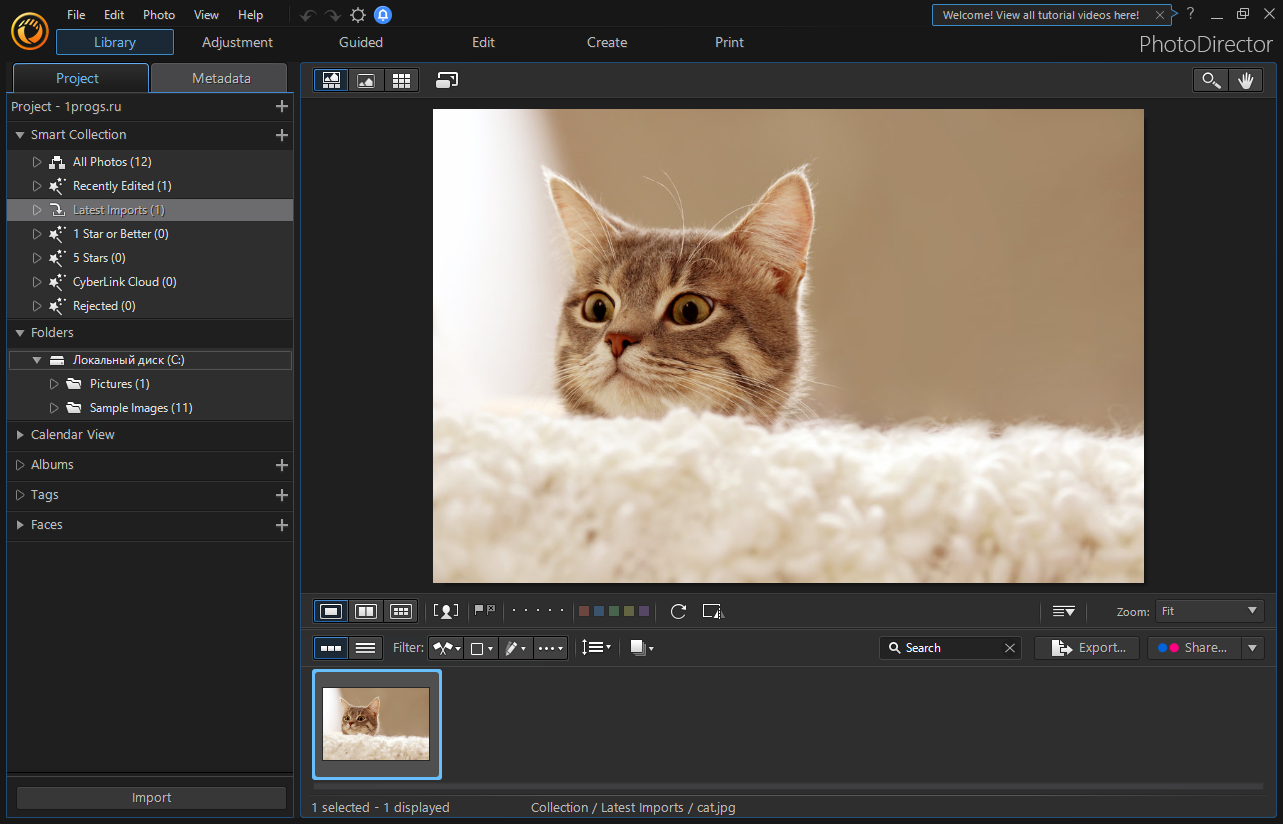This screenshot has width=1283, height=824.
Task: Switch browser to list view
Action: click(366, 648)
